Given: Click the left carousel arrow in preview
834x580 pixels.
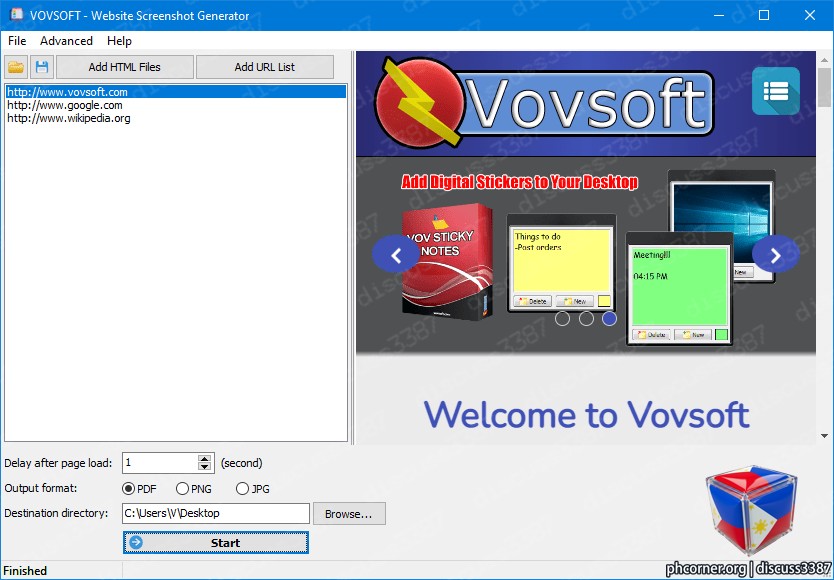Looking at the screenshot, I should point(396,255).
